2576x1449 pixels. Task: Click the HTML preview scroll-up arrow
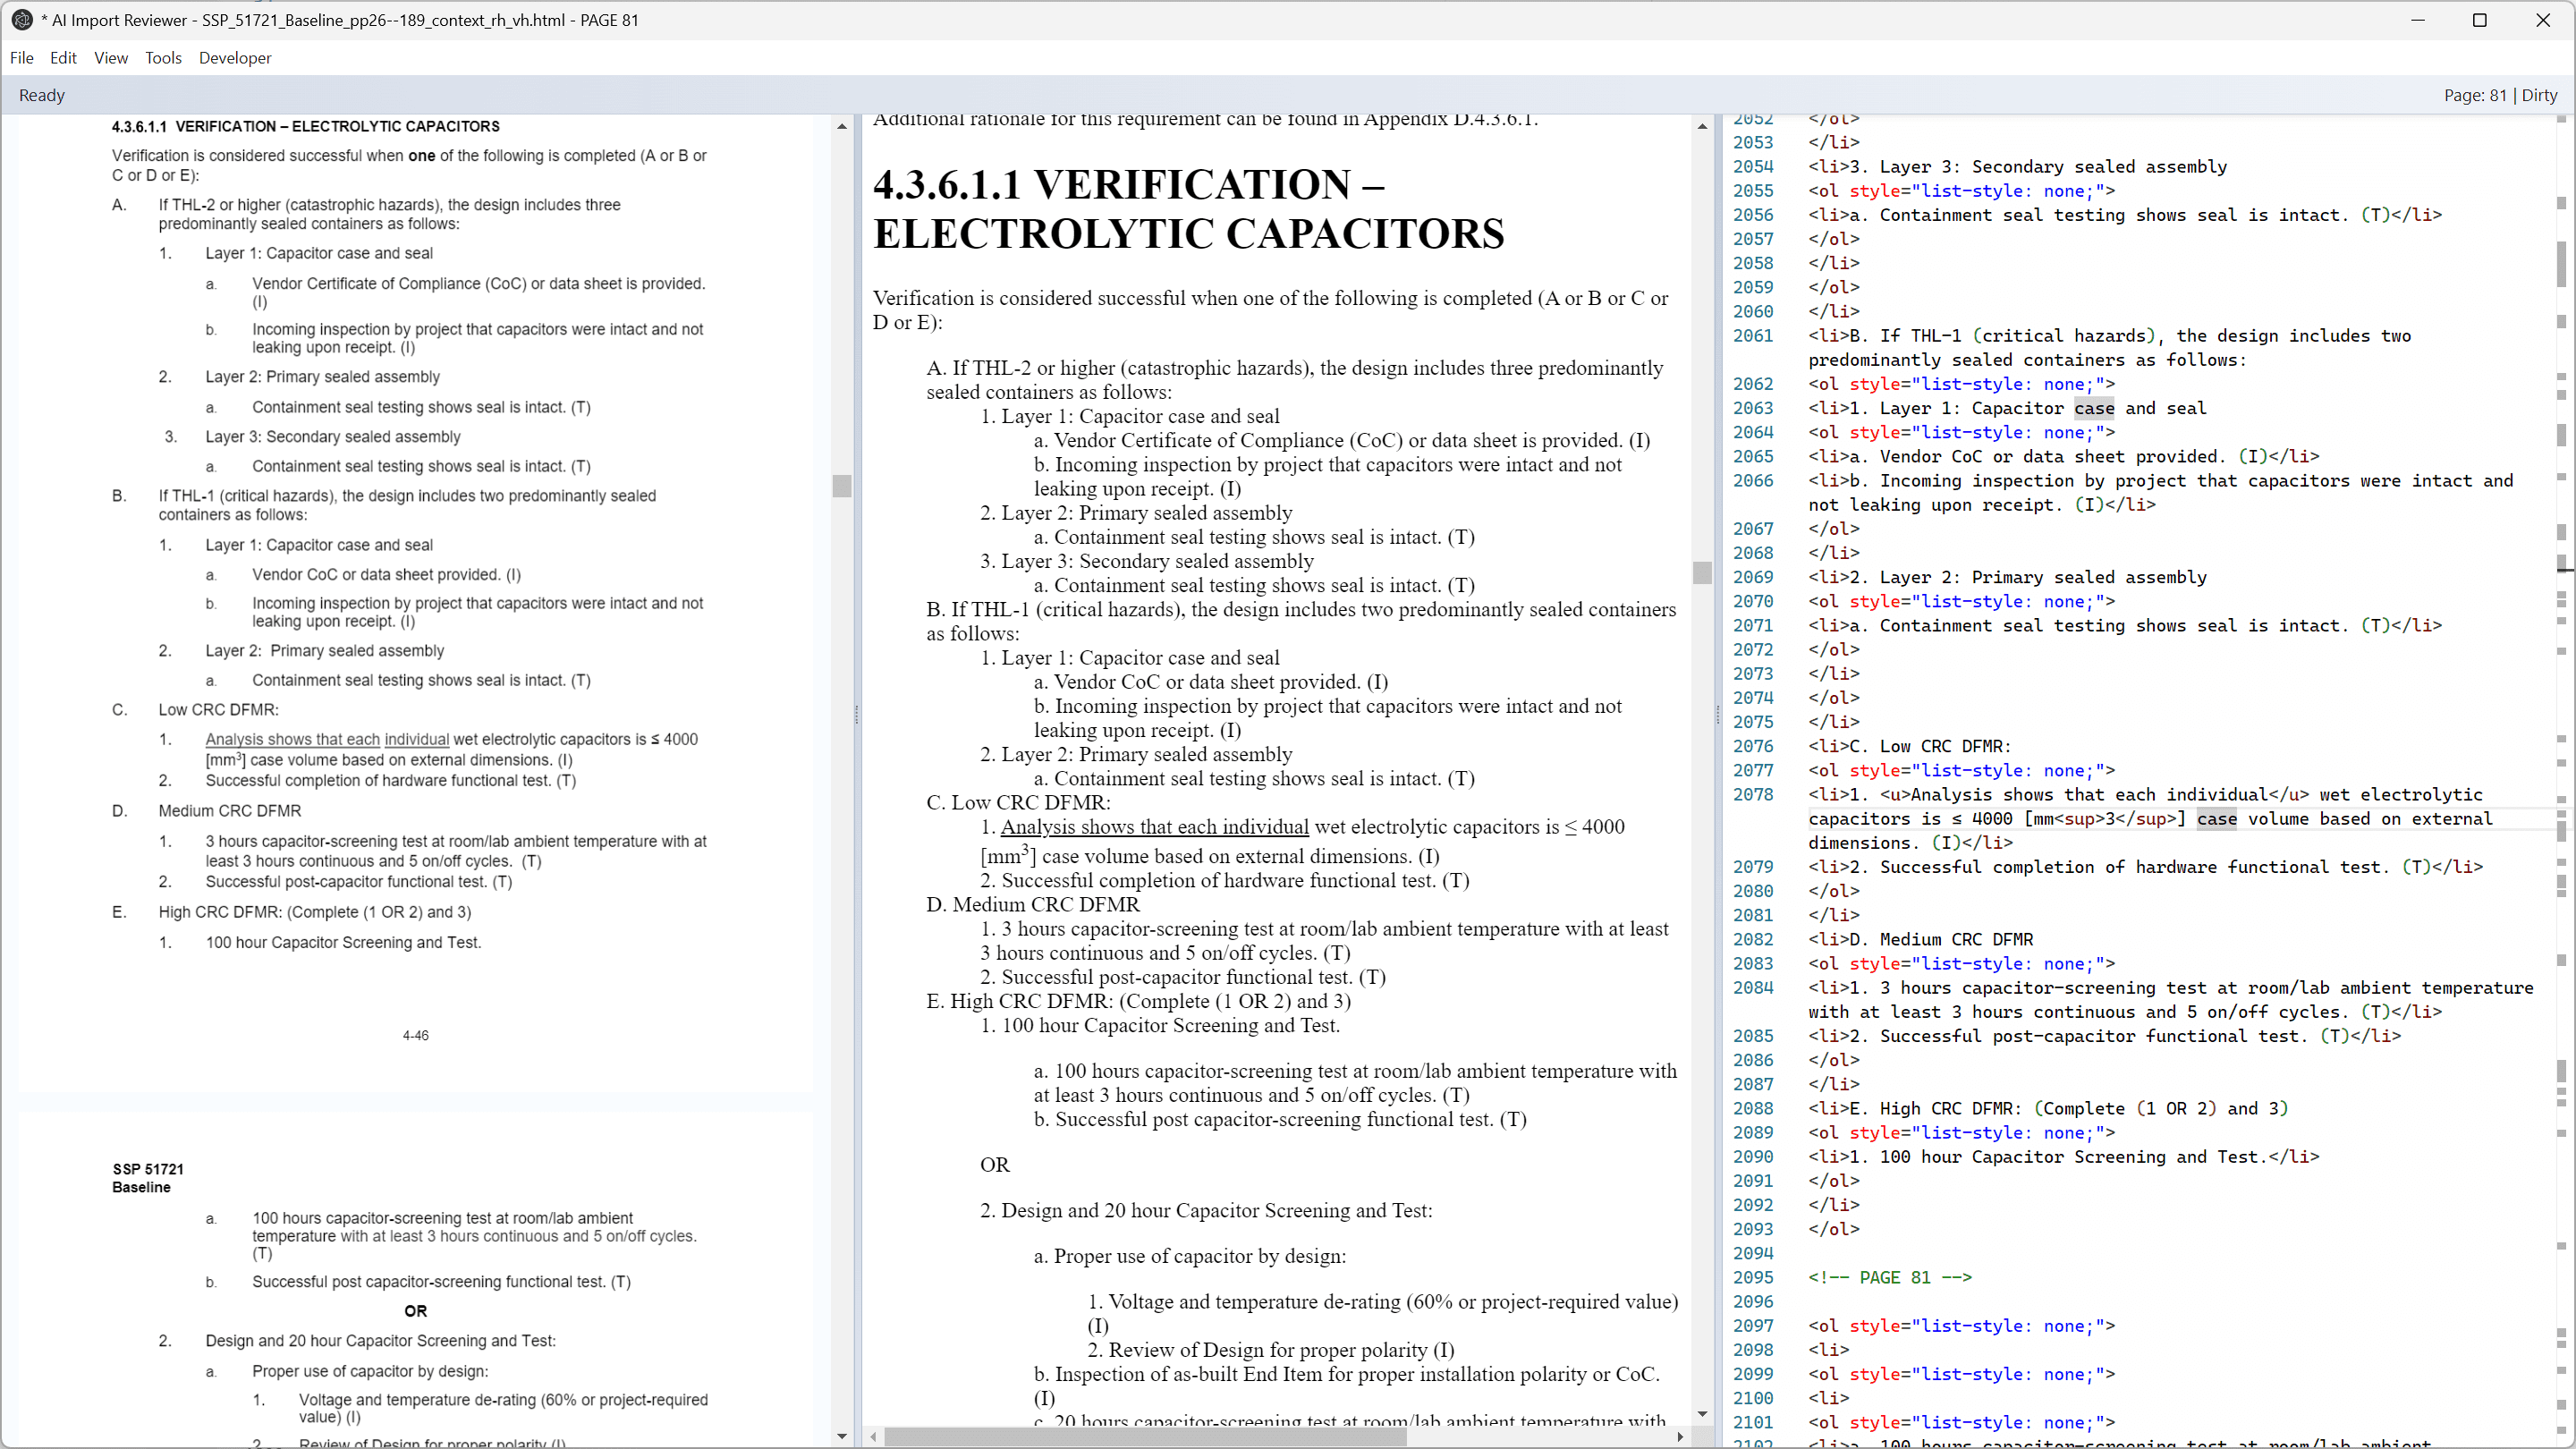click(1702, 127)
